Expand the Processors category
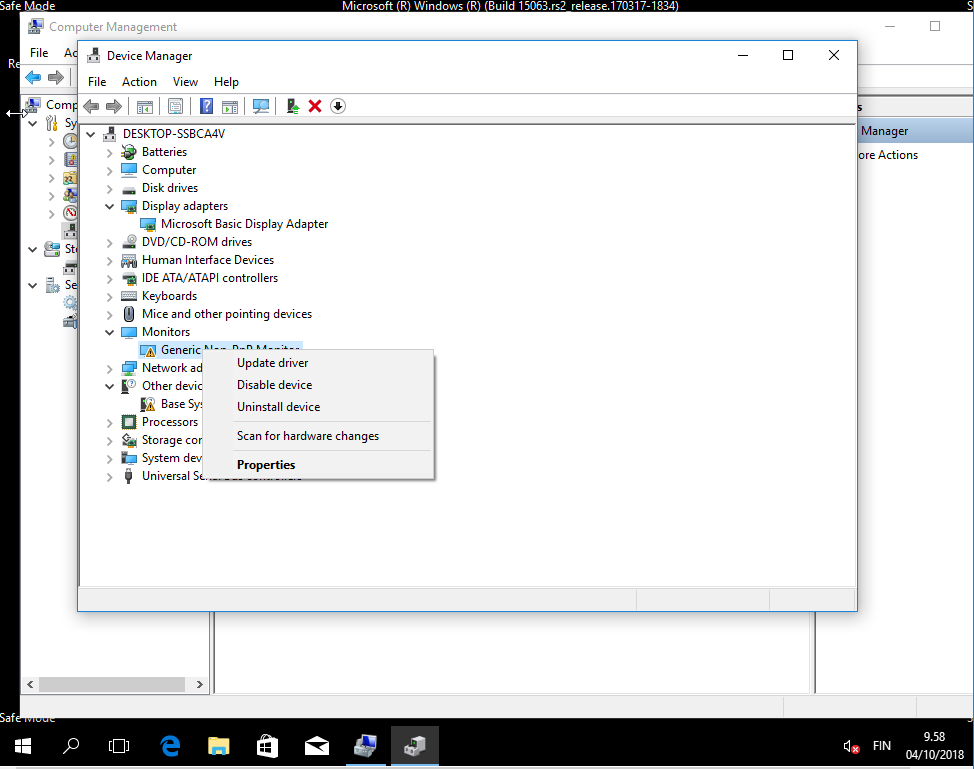 (109, 423)
